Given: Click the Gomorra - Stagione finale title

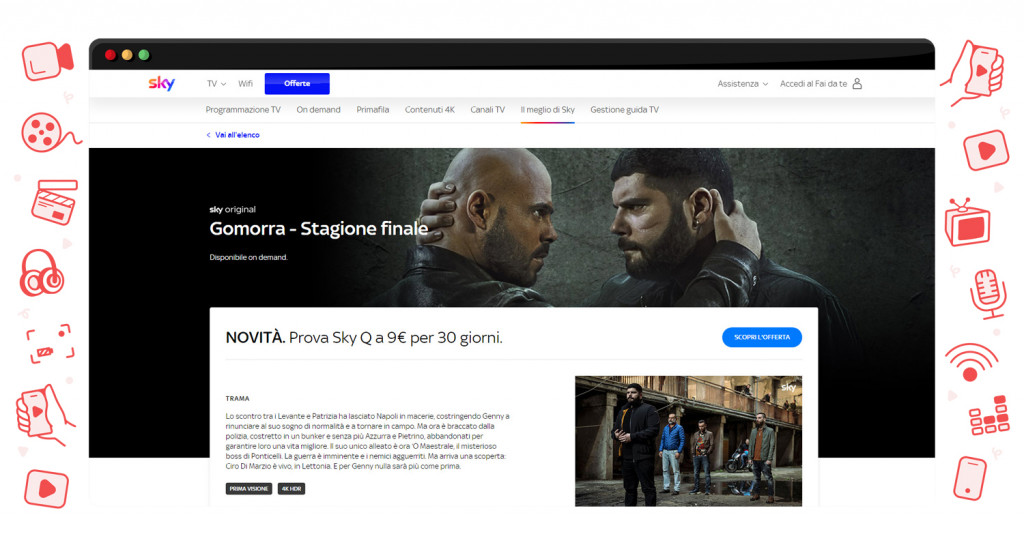Looking at the screenshot, I should (318, 228).
